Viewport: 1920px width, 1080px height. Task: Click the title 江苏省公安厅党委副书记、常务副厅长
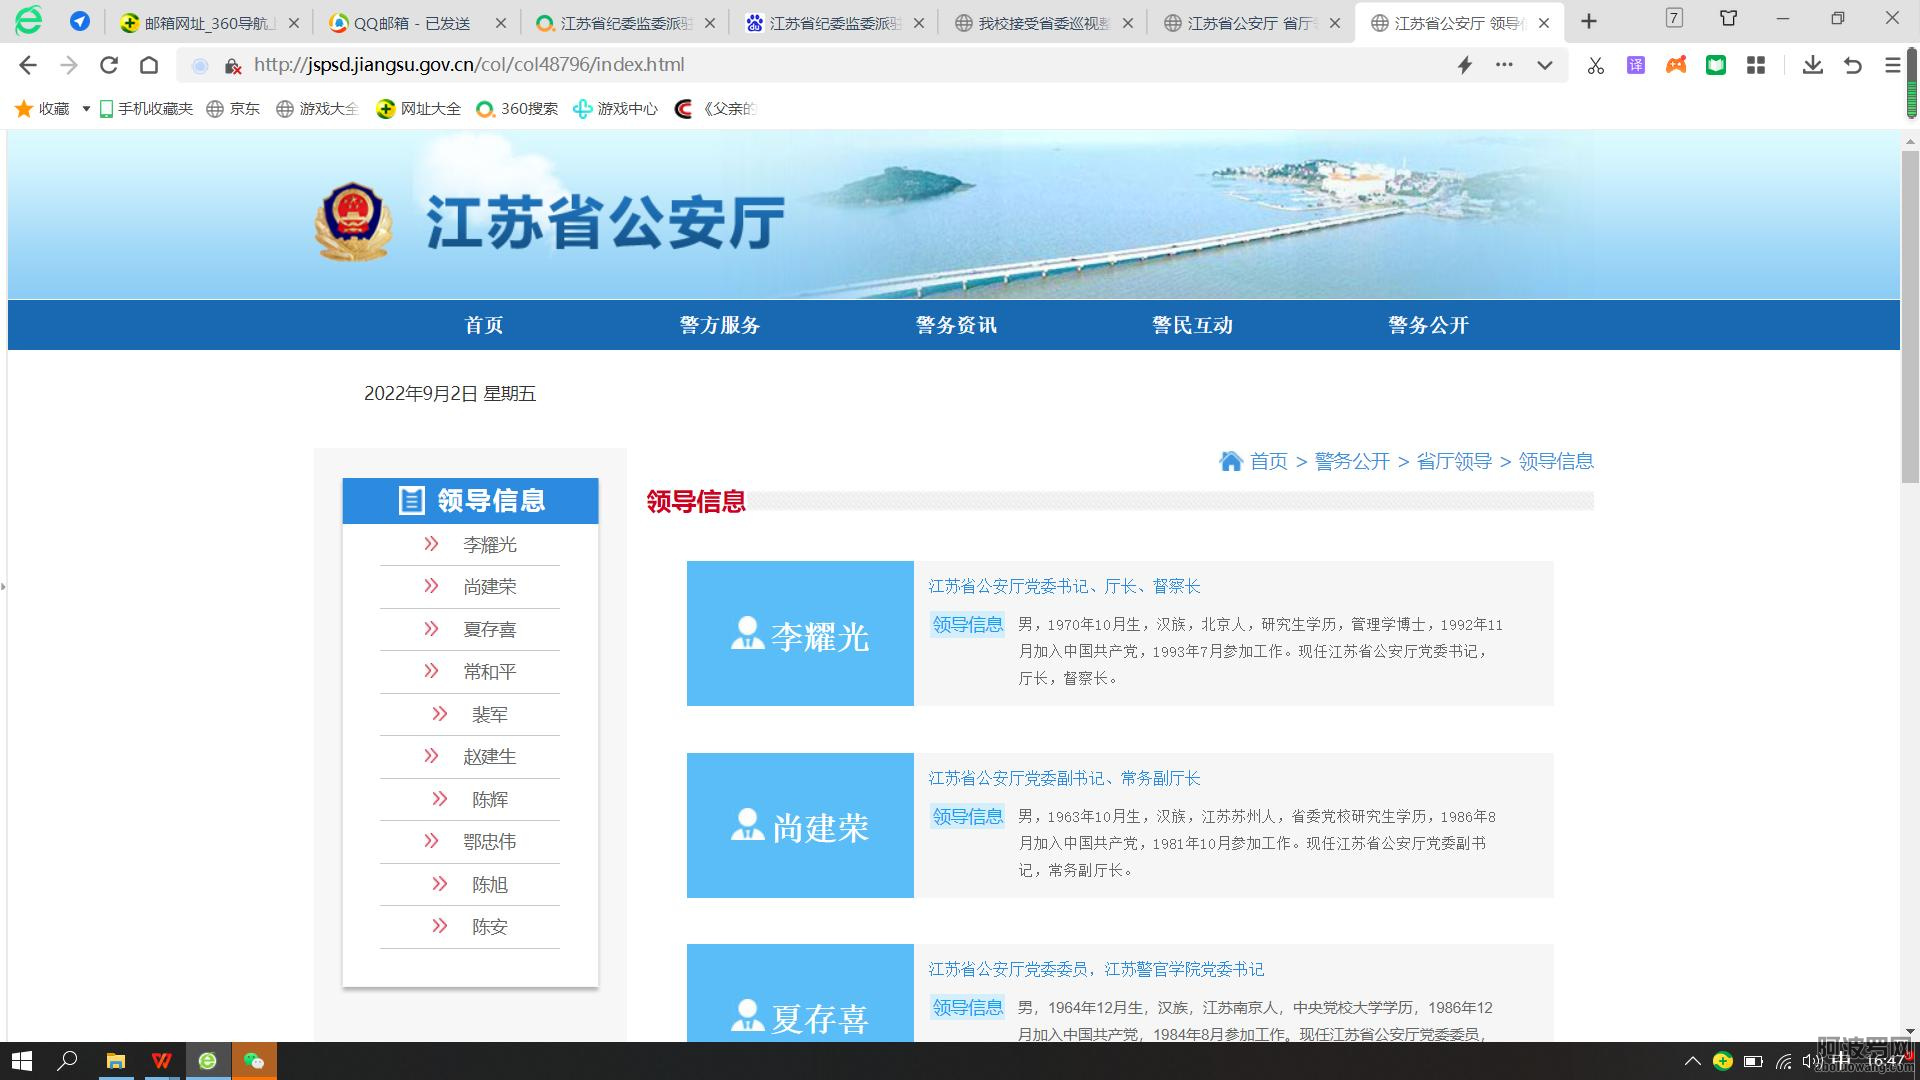click(x=1064, y=778)
